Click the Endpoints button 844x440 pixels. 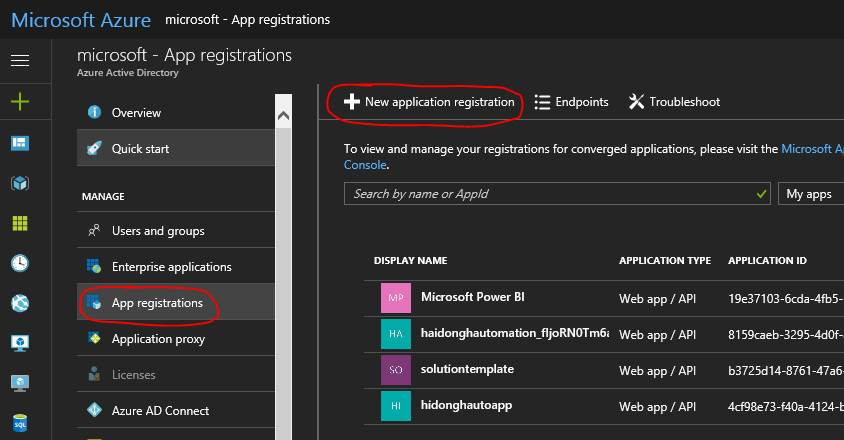[571, 102]
